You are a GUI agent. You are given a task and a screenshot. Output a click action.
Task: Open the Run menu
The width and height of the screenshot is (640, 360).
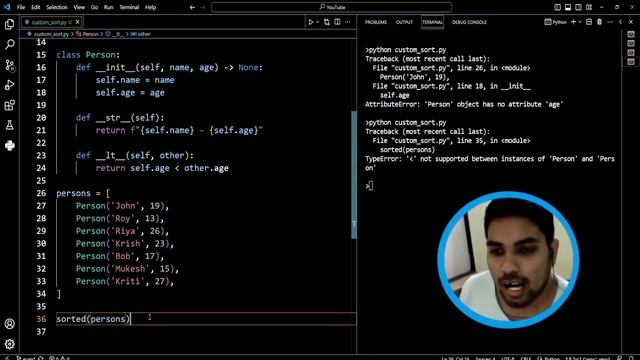pyautogui.click(x=108, y=7)
